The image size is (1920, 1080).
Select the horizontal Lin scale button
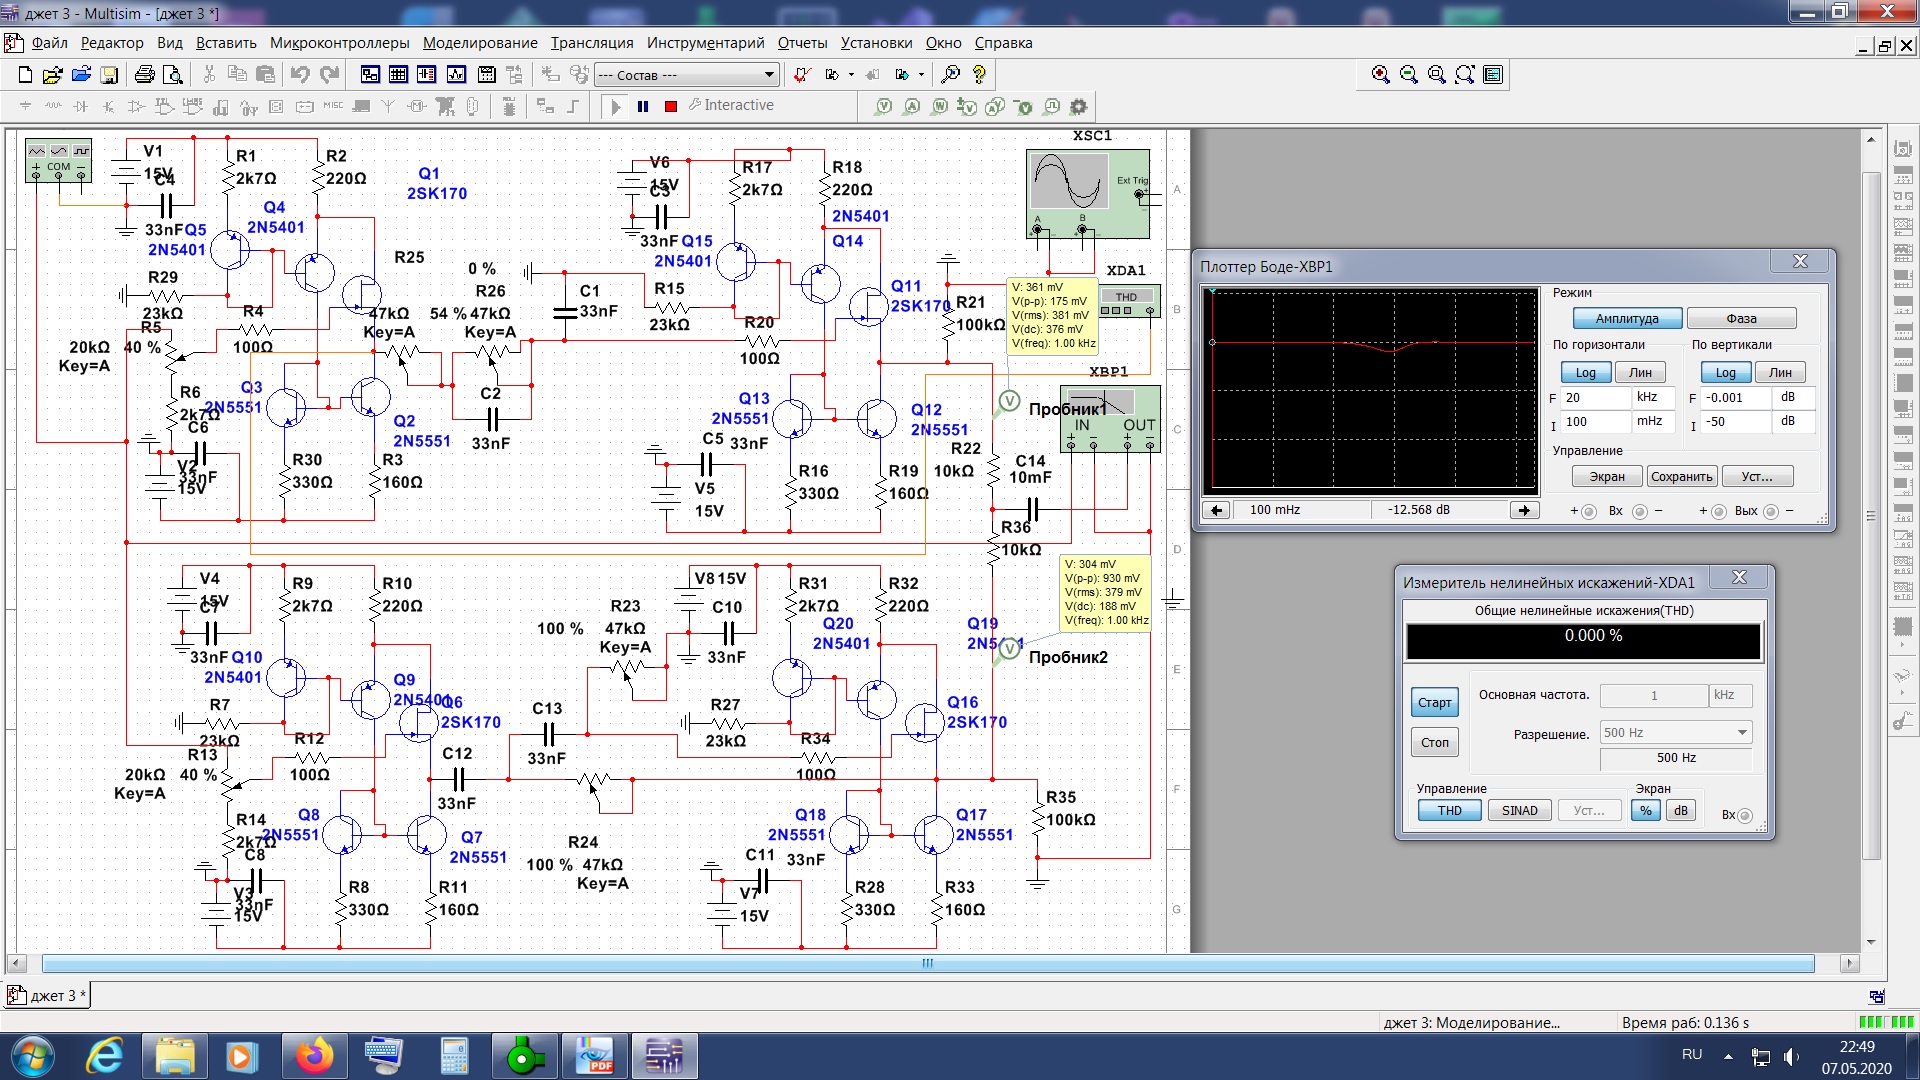coord(1640,373)
